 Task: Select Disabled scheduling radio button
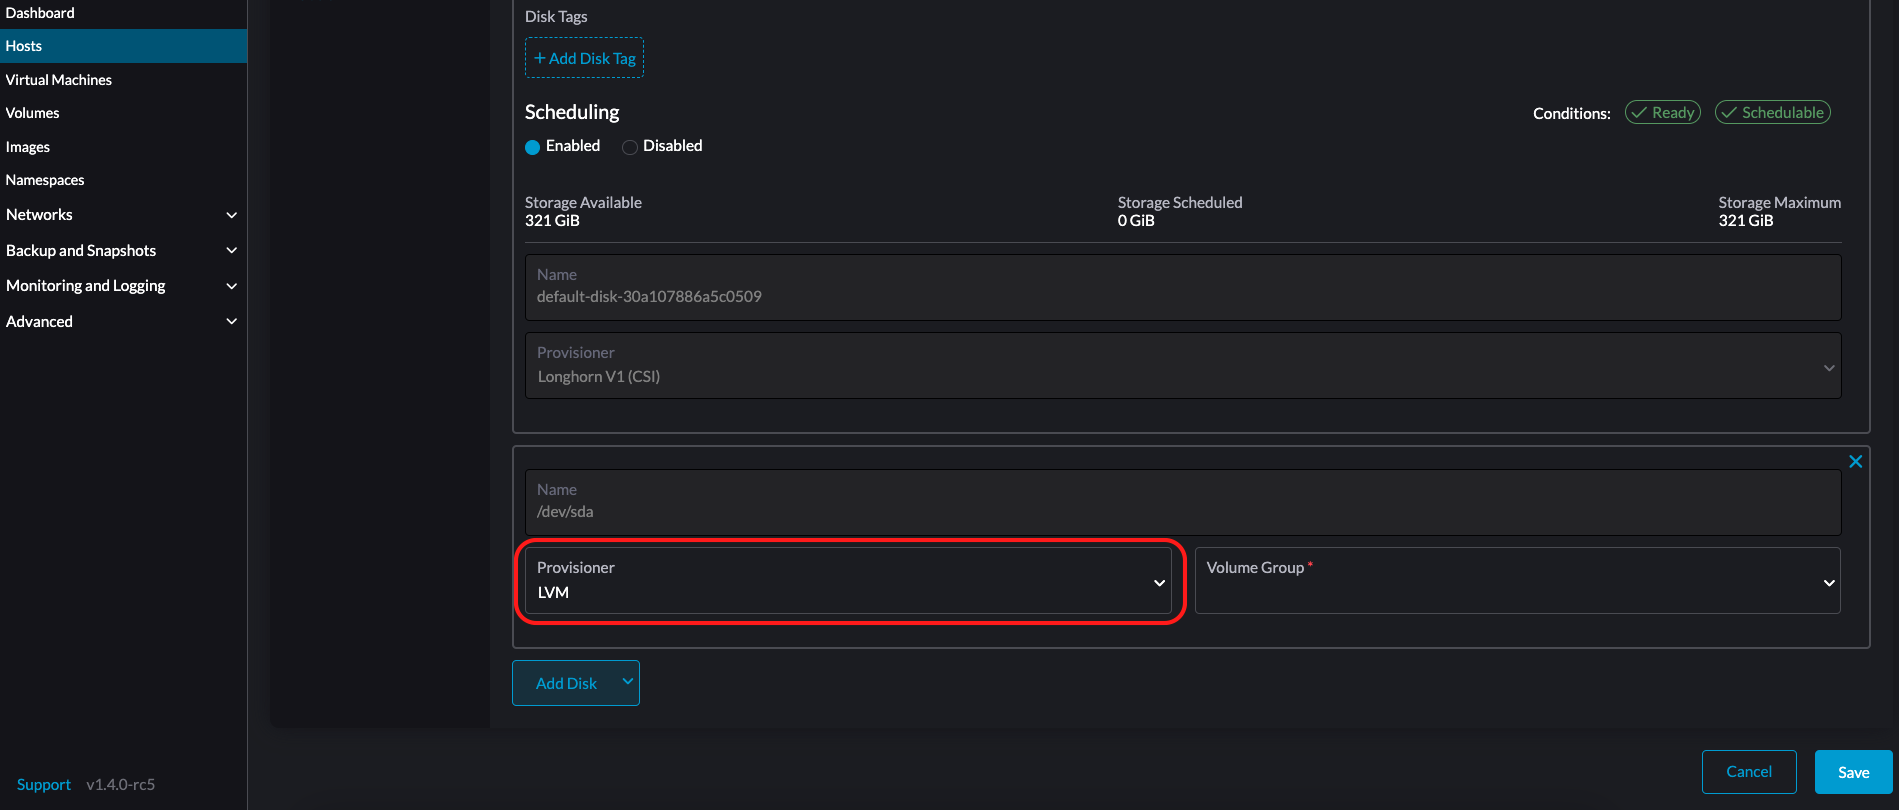click(x=630, y=147)
